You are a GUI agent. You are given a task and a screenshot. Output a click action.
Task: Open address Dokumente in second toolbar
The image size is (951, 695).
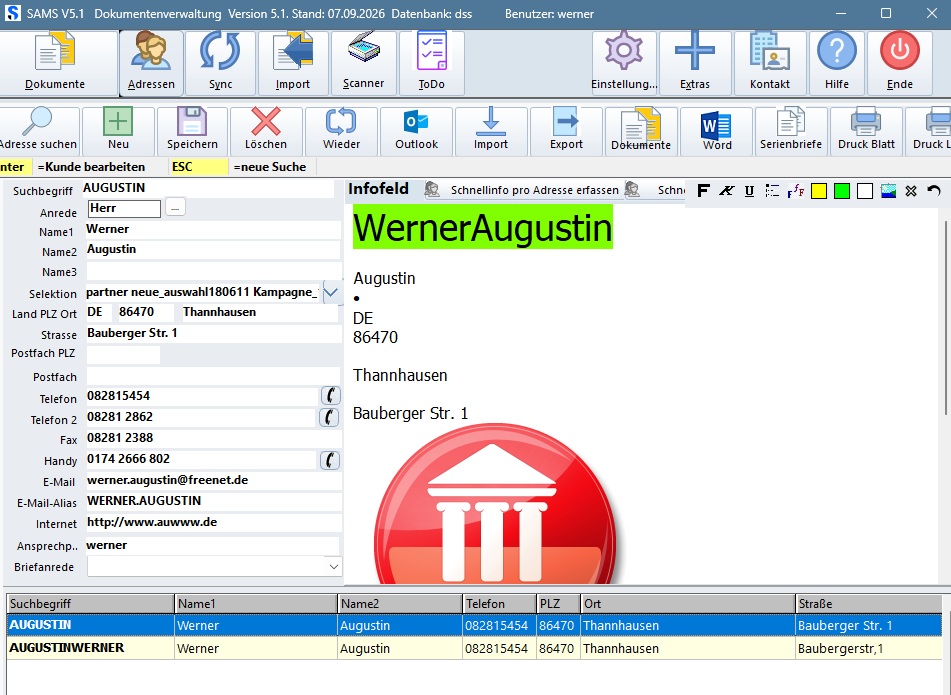click(641, 130)
